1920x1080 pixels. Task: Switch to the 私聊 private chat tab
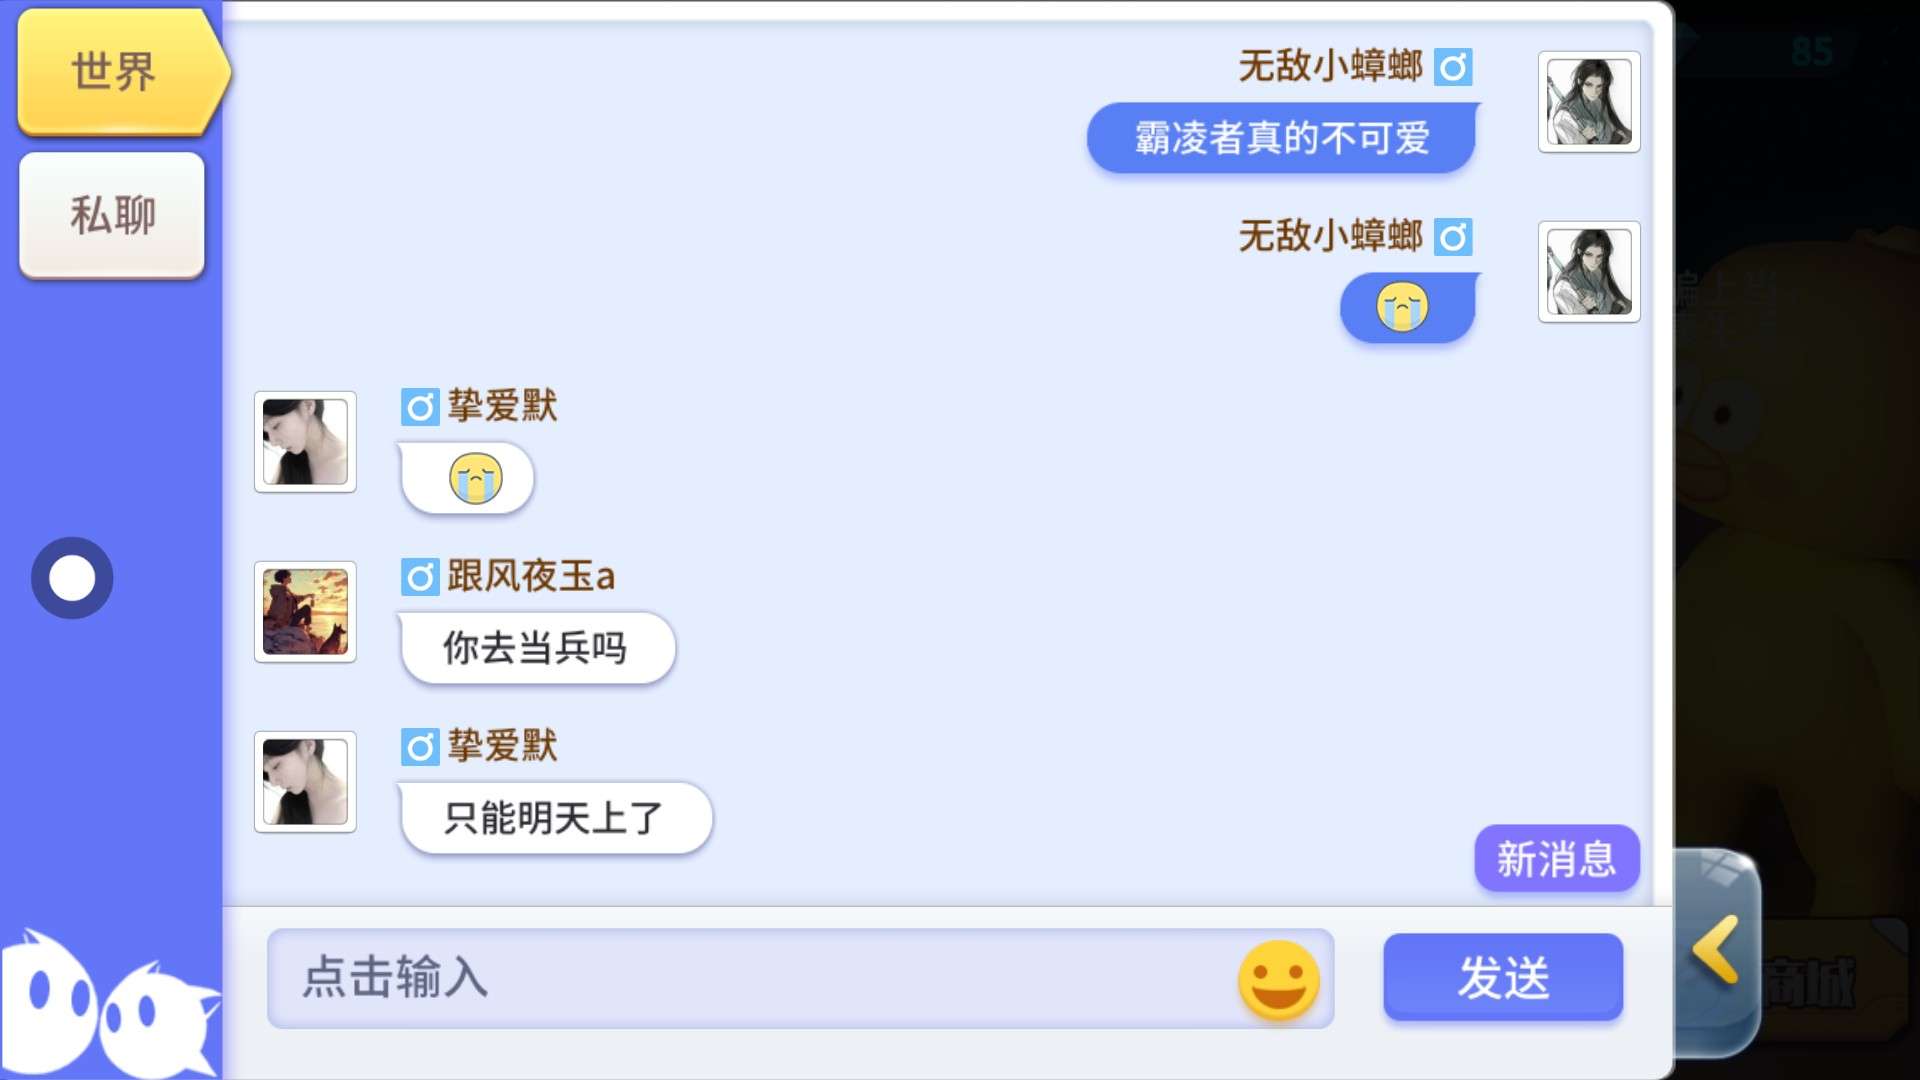(112, 215)
